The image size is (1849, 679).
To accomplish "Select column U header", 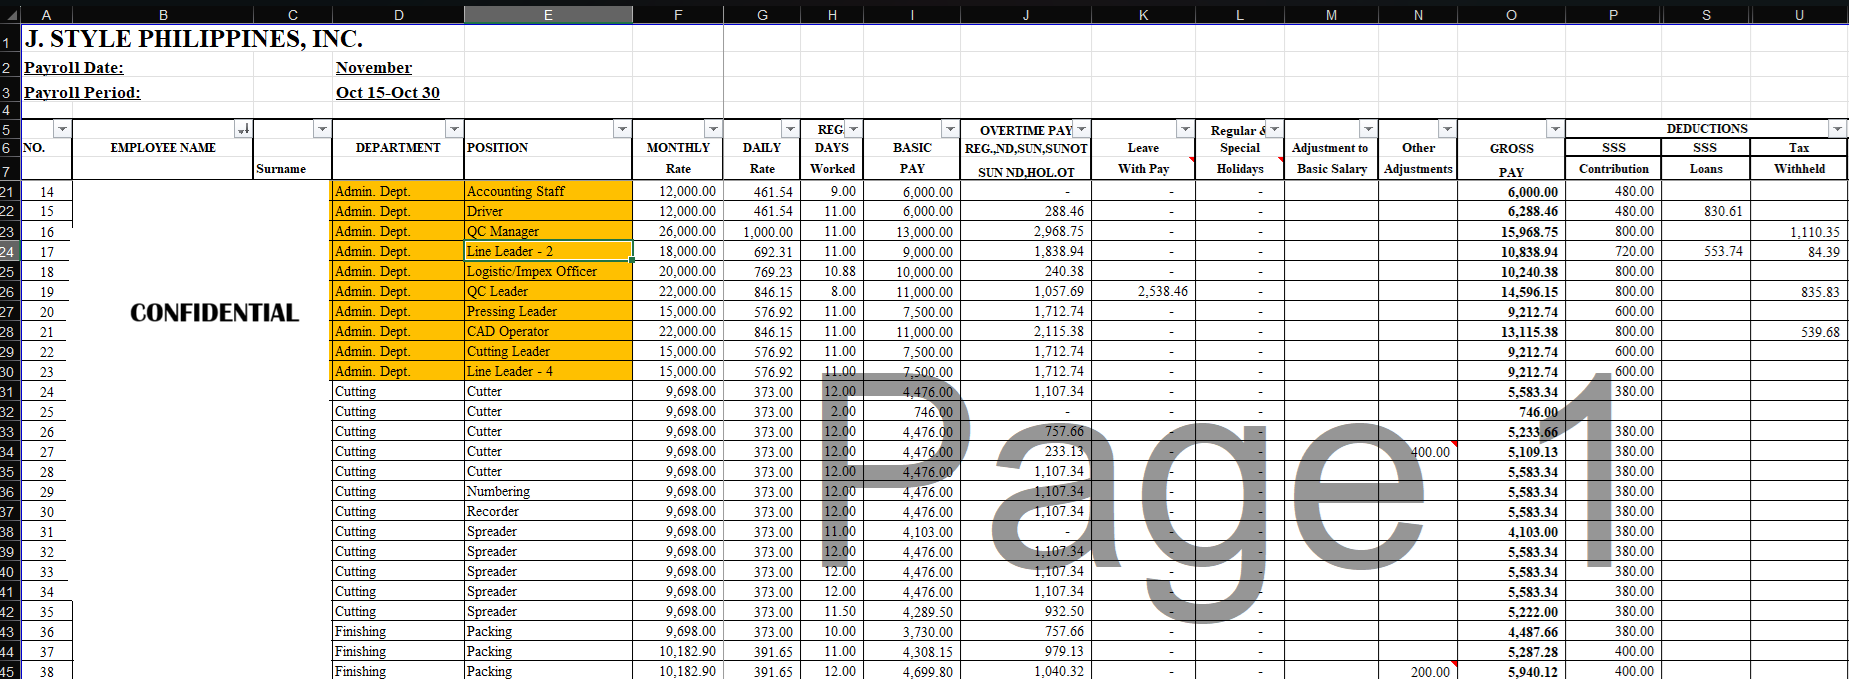I will point(1799,14).
